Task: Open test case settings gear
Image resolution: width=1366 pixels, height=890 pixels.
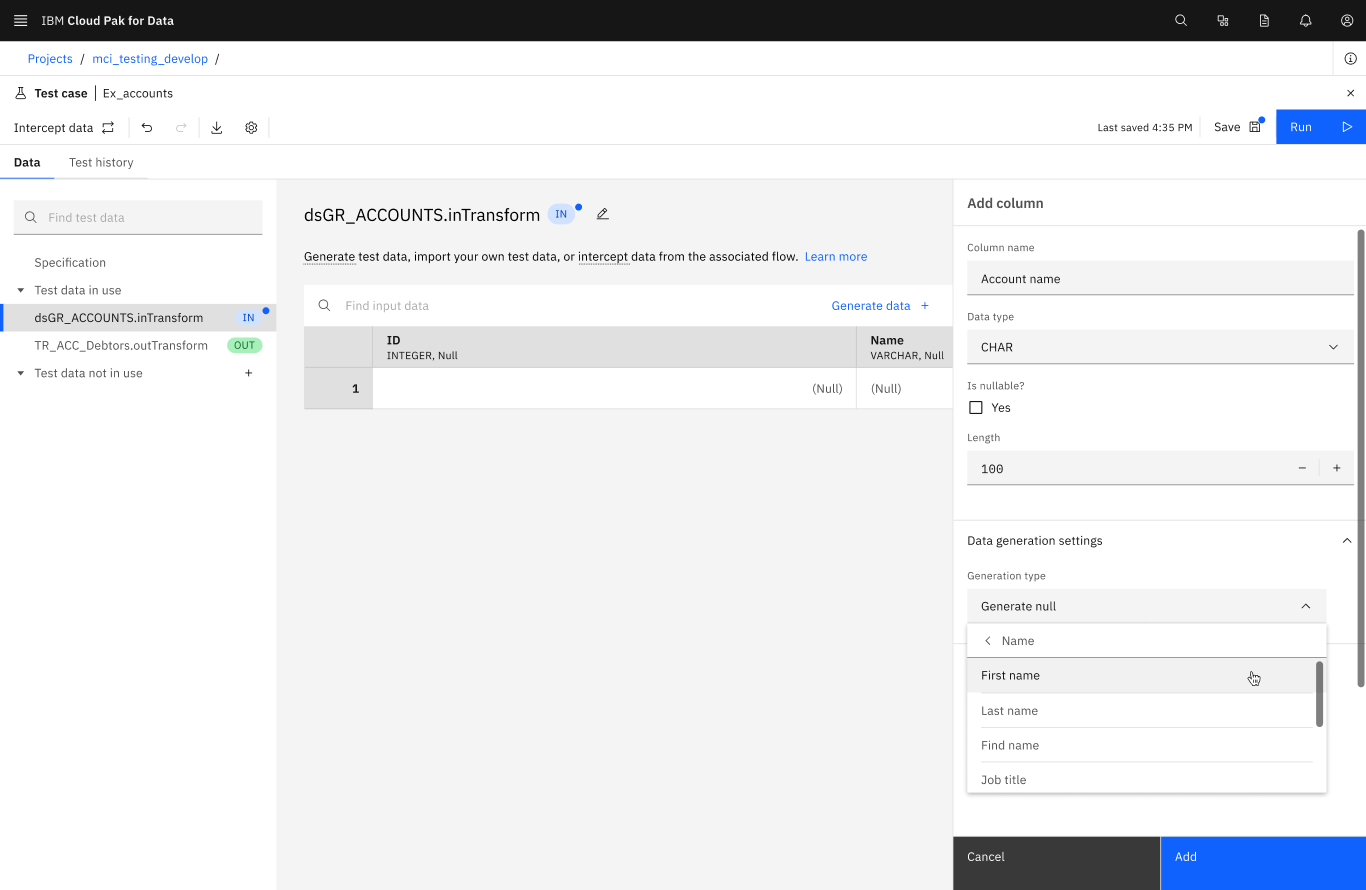Action: click(251, 128)
